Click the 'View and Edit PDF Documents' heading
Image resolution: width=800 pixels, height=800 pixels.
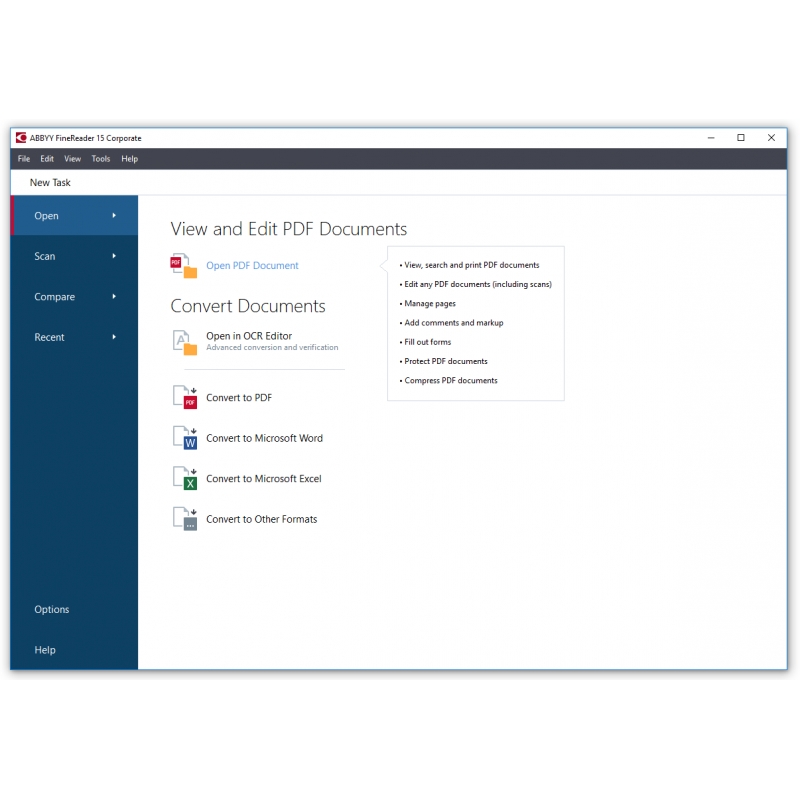point(289,229)
